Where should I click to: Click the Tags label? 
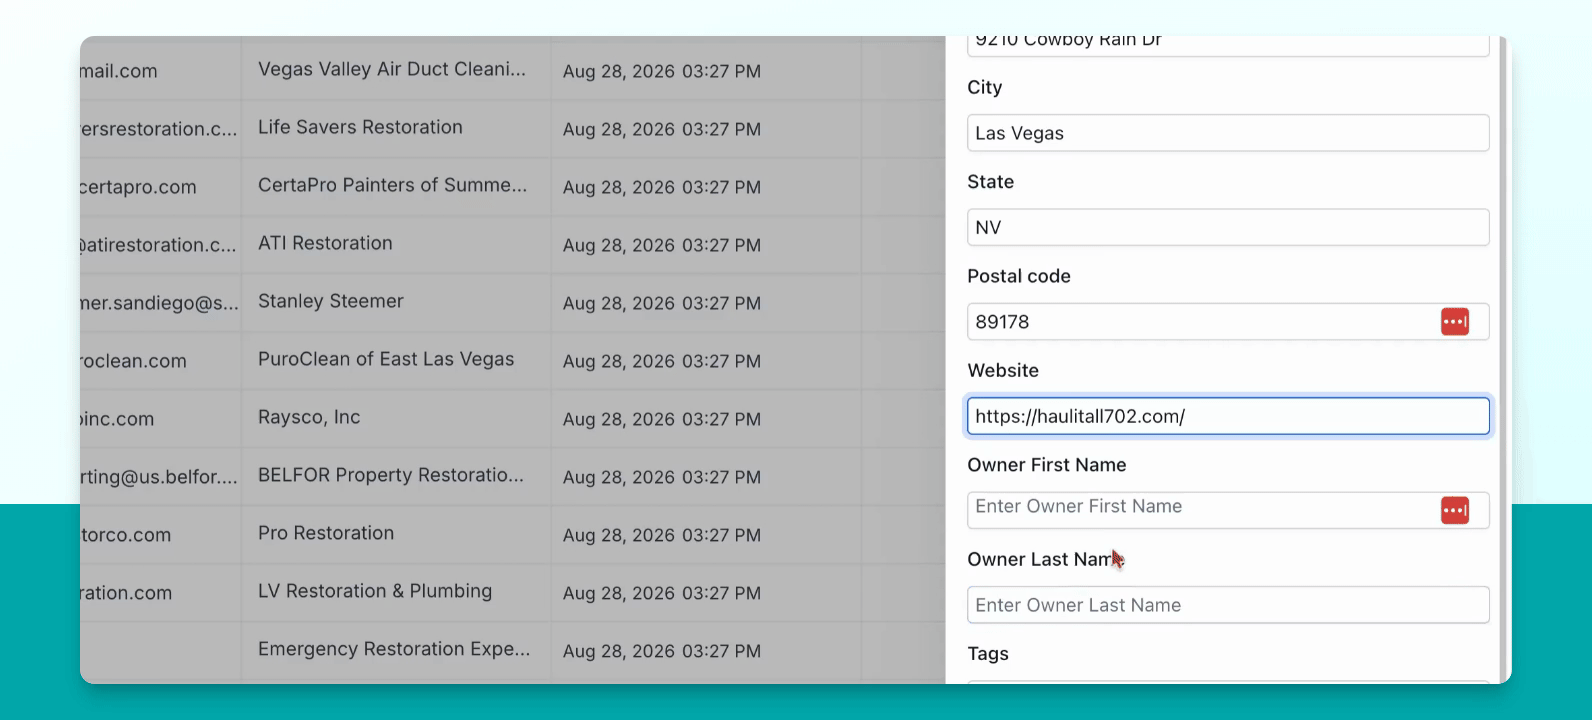tap(988, 654)
